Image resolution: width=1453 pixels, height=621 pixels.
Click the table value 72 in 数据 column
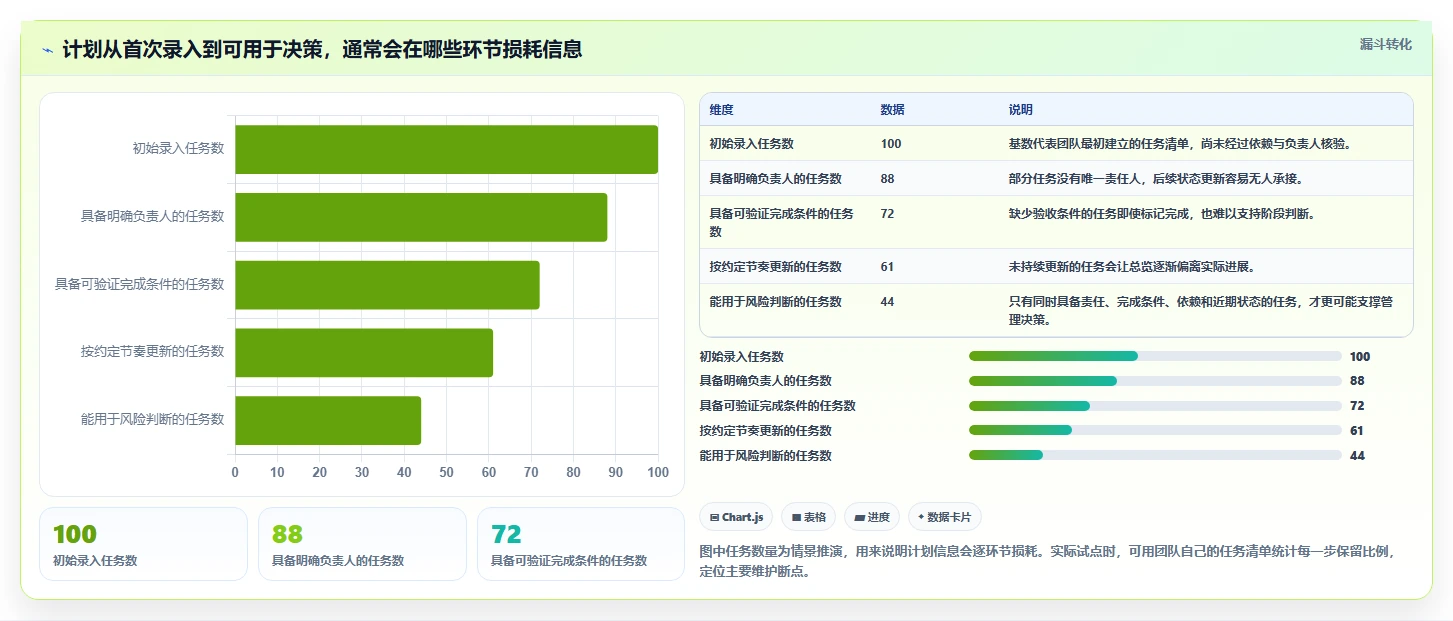[x=888, y=214]
